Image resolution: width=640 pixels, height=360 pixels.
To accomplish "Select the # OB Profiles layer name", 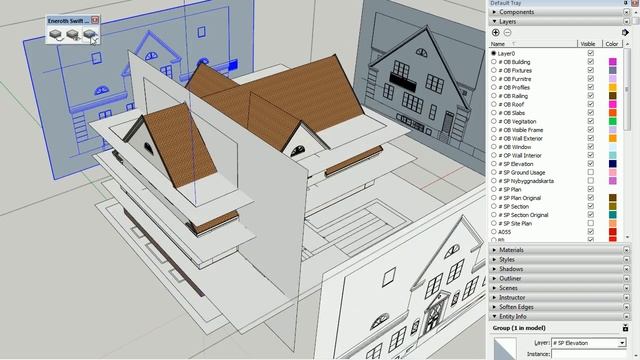I will 514,87.
